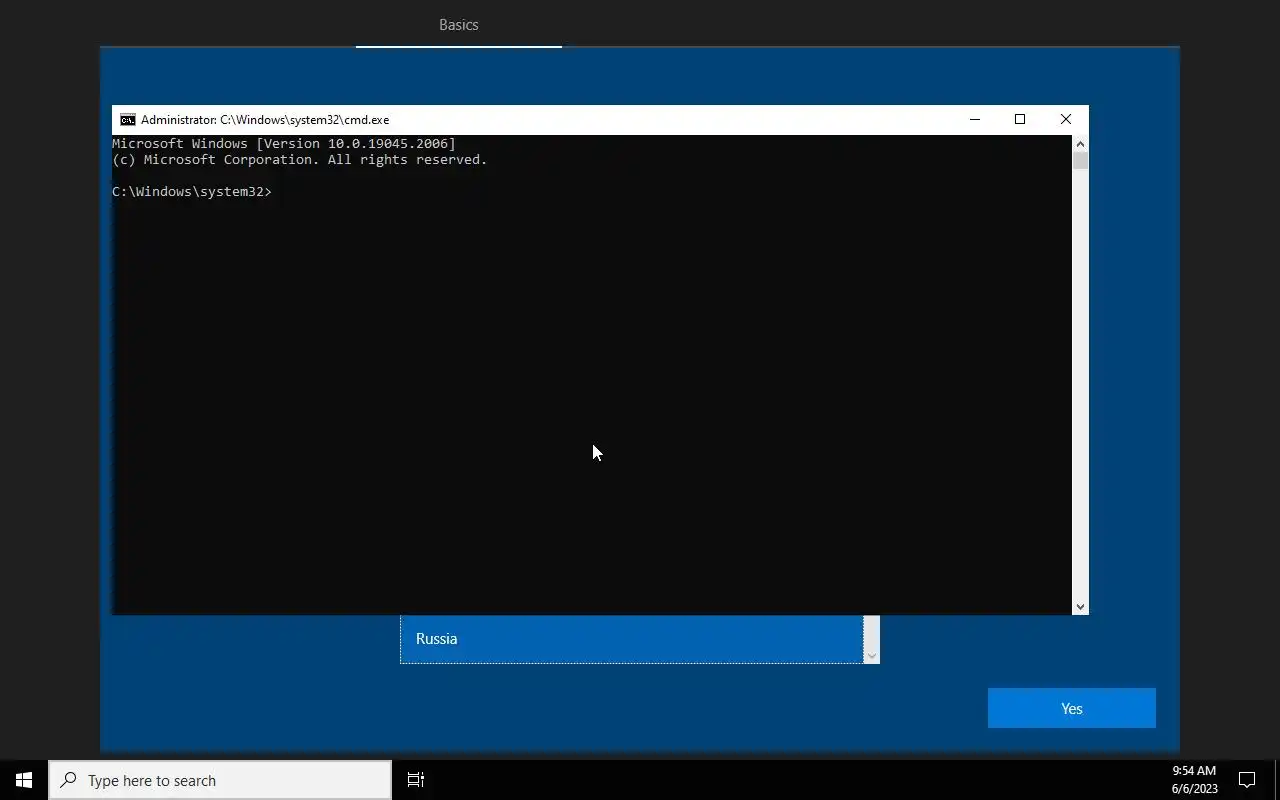
Task: Click the cmd scrollbar up arrow
Action: point(1080,144)
